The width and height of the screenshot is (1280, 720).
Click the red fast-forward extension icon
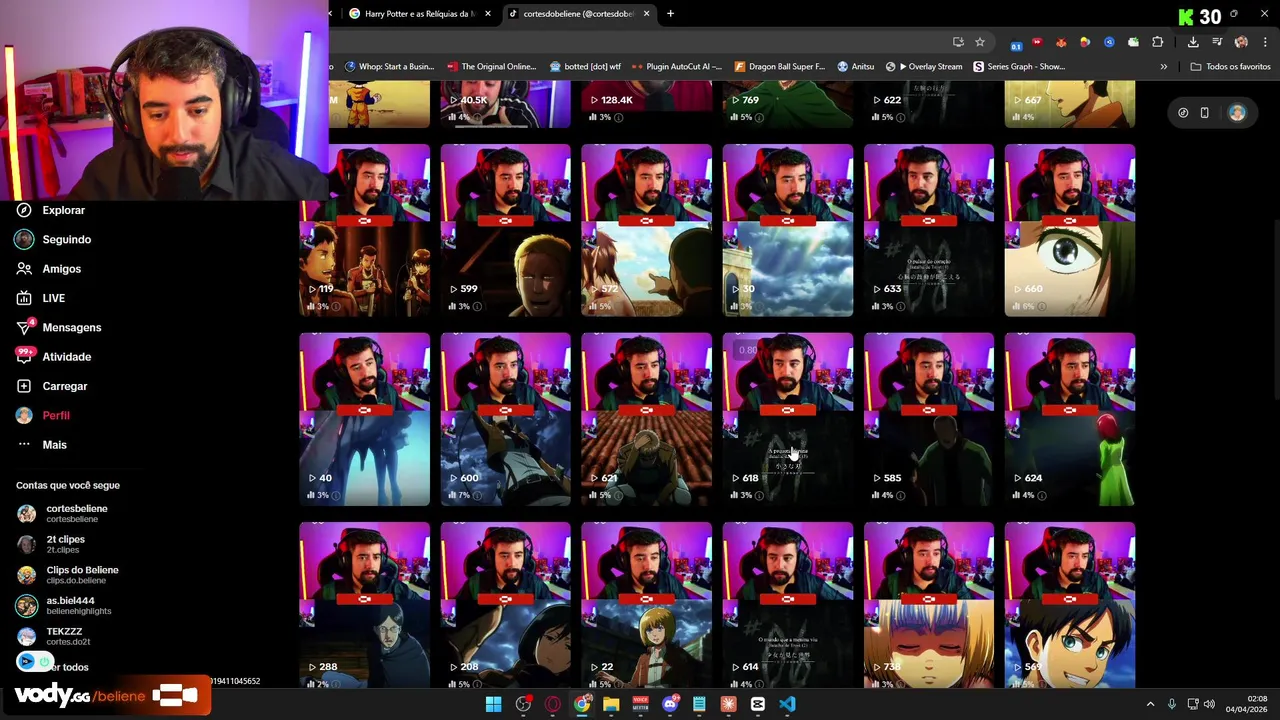1037,42
